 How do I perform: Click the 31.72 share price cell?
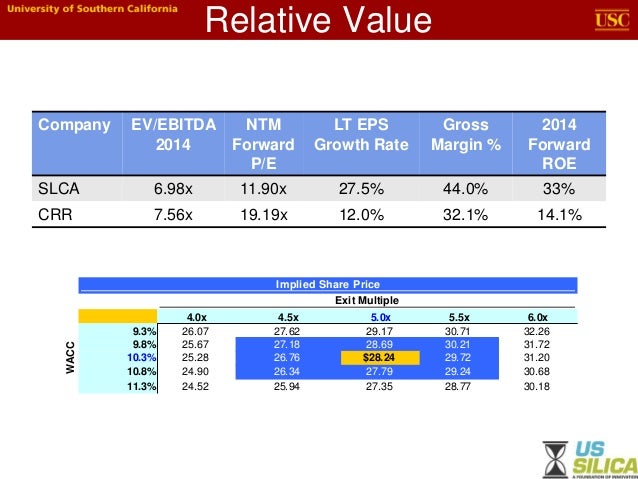pos(537,344)
